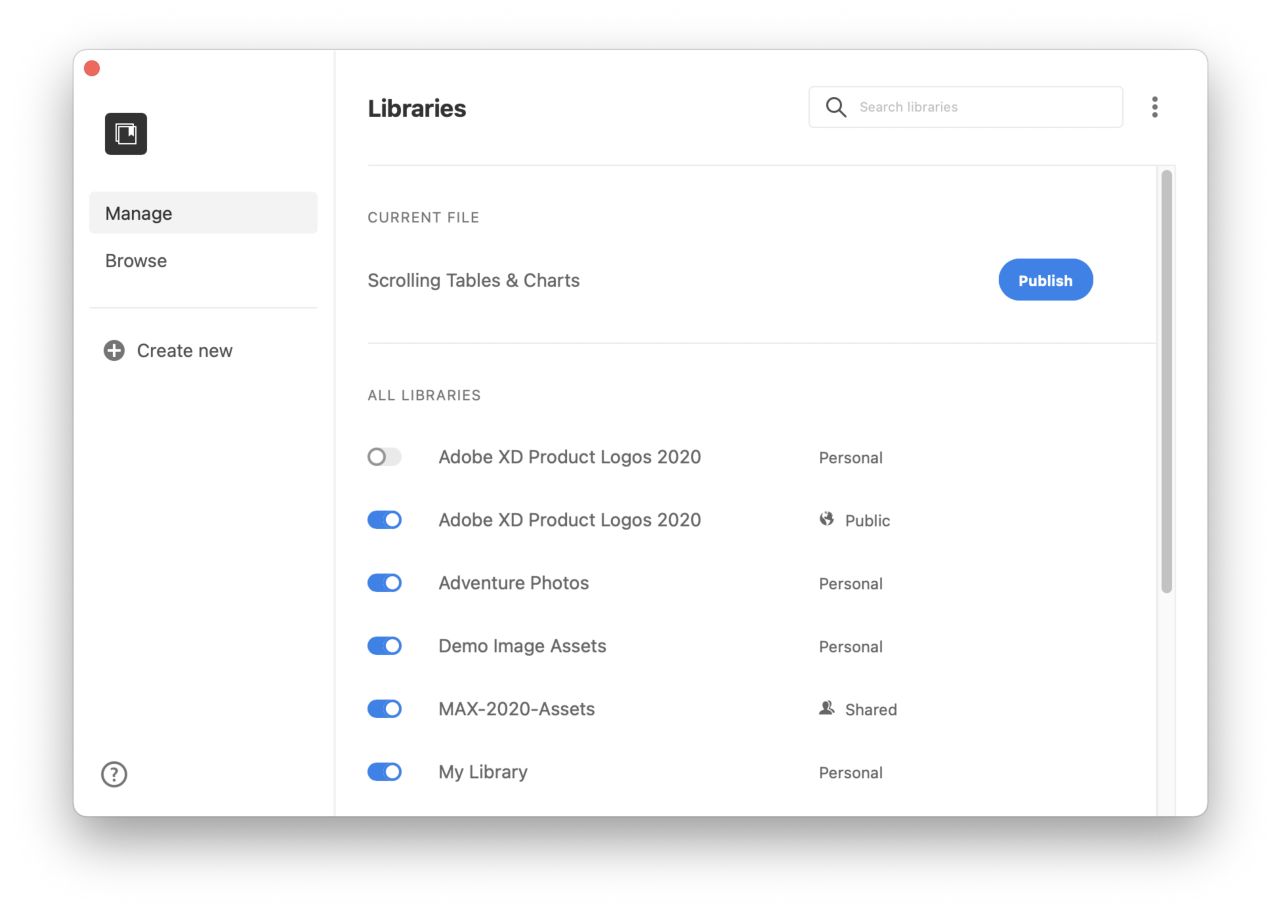Screen dimensions: 1281x914
Task: Click the Public label for Adobe XD Logos
Action: [867, 521]
